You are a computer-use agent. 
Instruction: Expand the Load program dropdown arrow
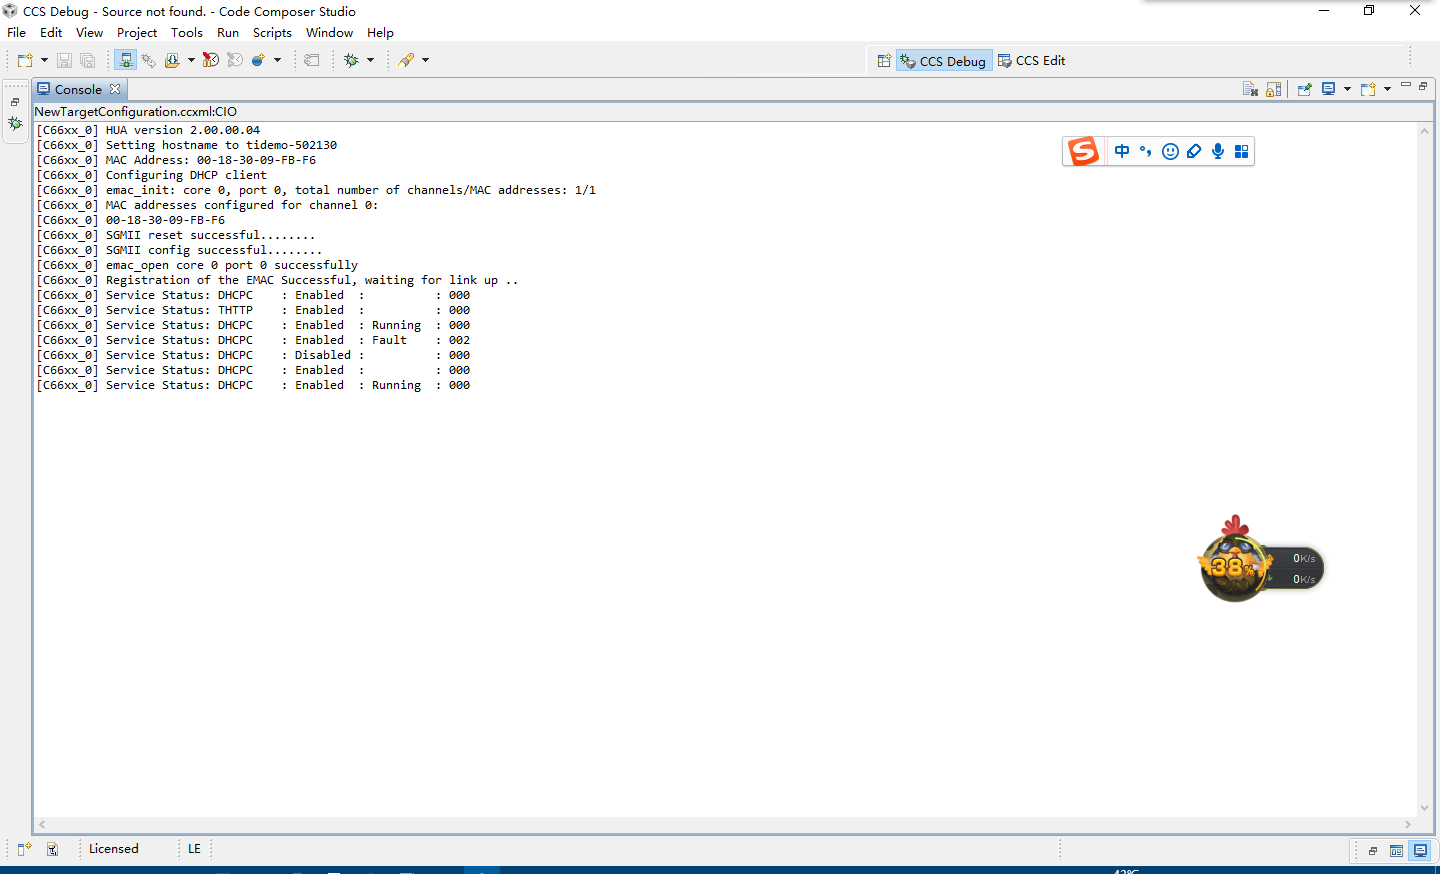(x=191, y=60)
